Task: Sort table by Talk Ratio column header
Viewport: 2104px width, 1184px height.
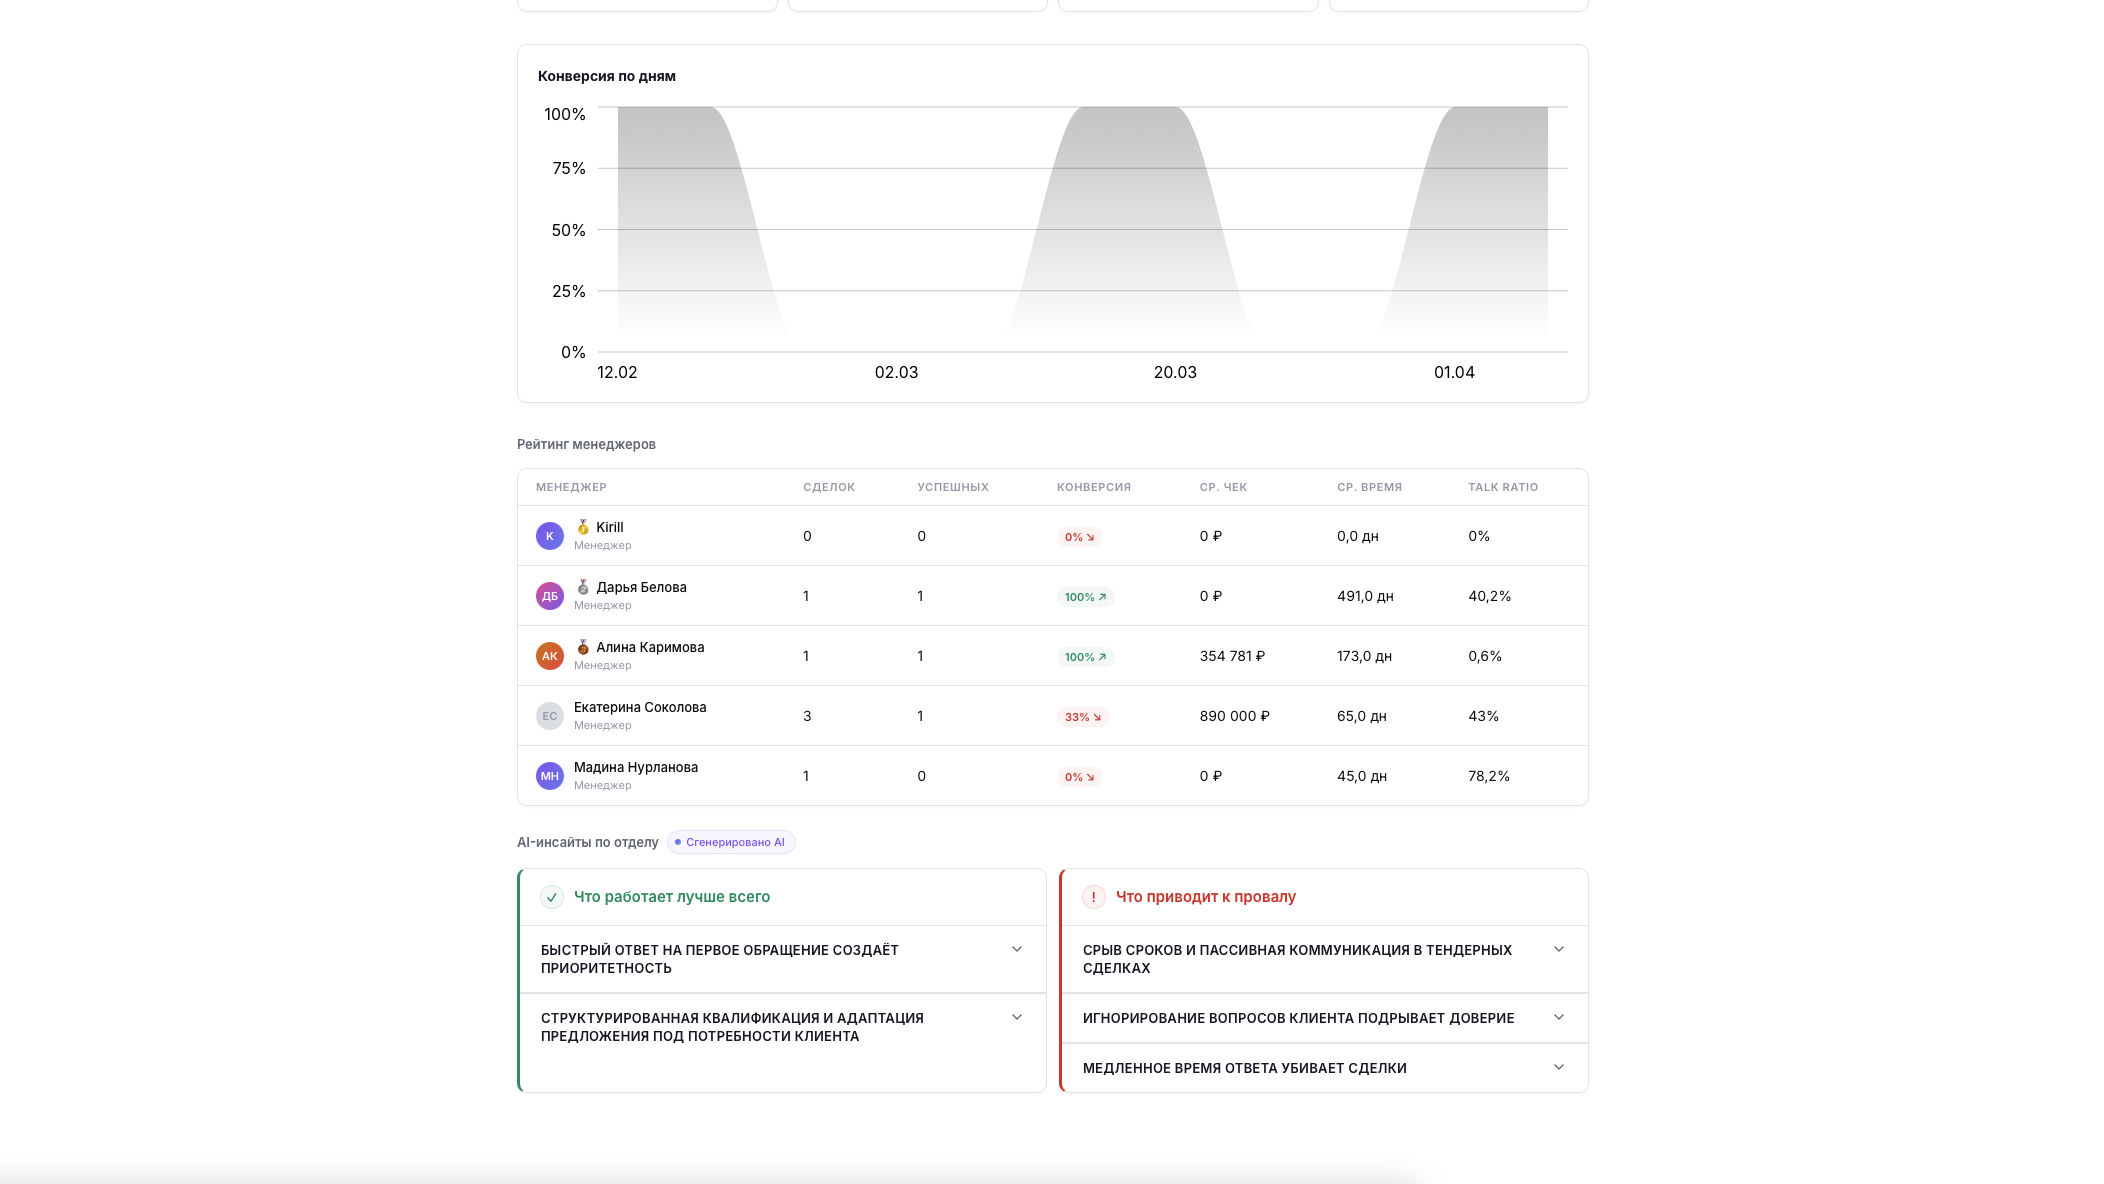Action: coord(1502,487)
